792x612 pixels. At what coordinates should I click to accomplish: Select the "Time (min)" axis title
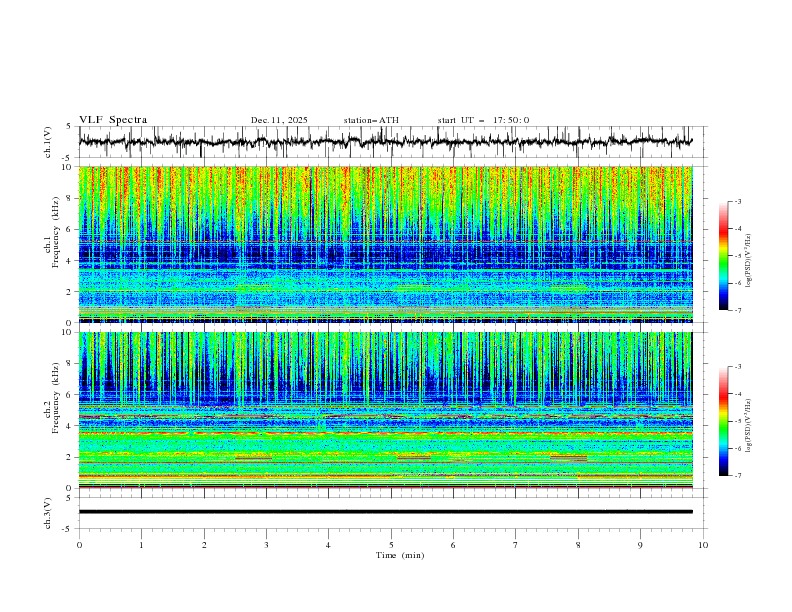(400, 555)
